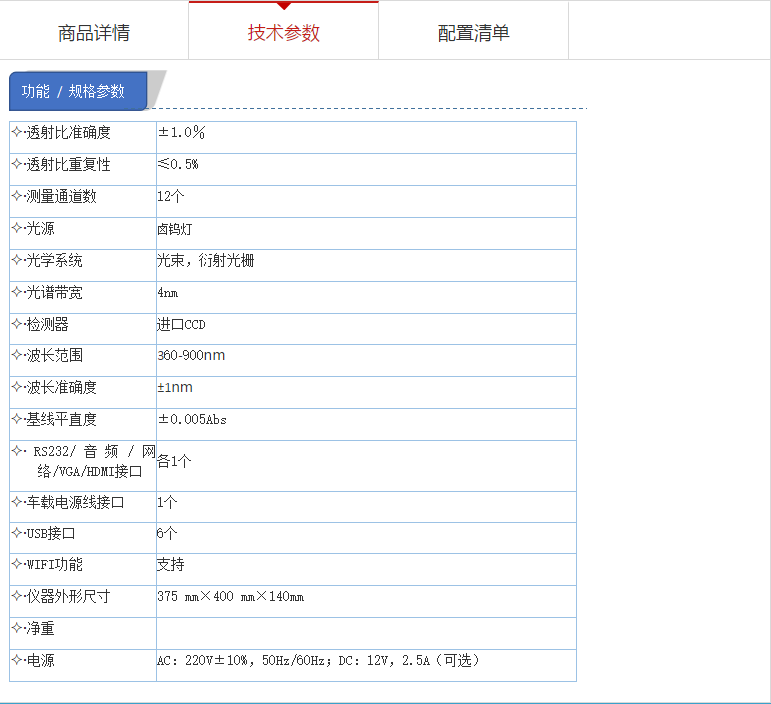Select the 仪器外形尺寸 label
The height and width of the screenshot is (704, 771).
coord(68,596)
